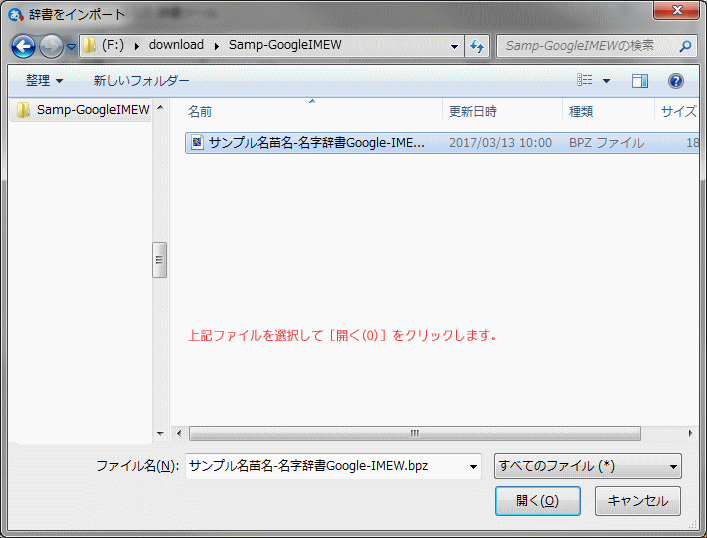This screenshot has width=707, height=538.
Task: Change the view with the view icon
Action: 585,80
